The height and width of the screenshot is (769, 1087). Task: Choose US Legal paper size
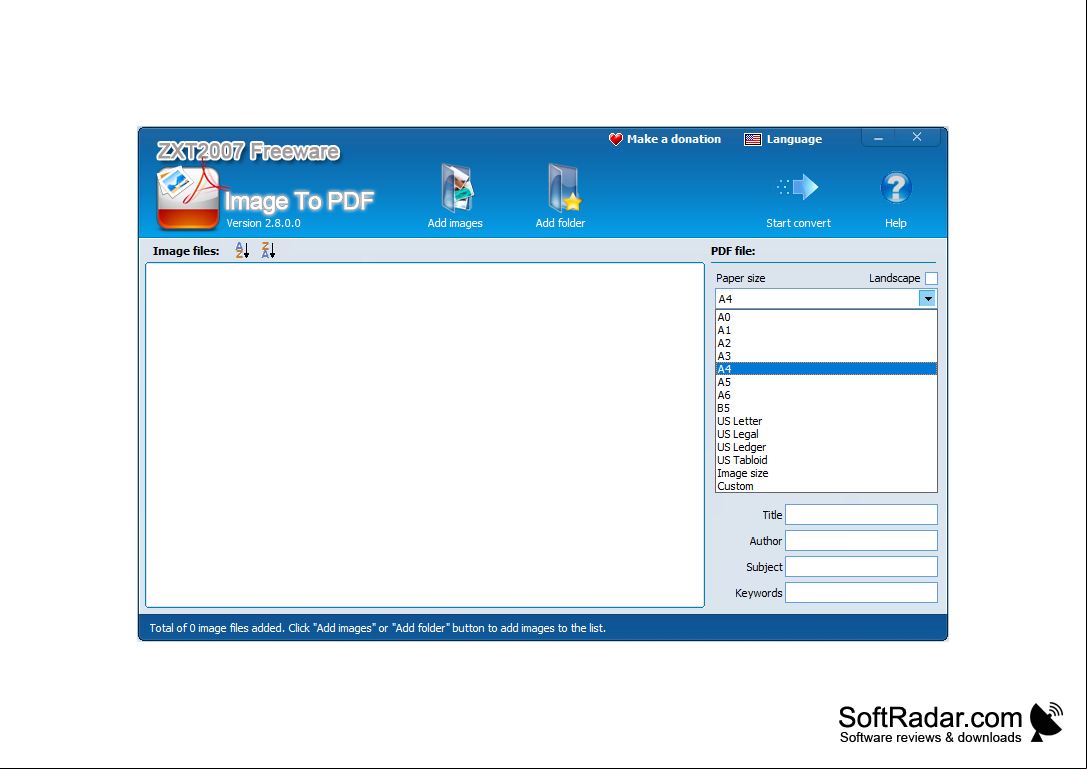[x=826, y=434]
